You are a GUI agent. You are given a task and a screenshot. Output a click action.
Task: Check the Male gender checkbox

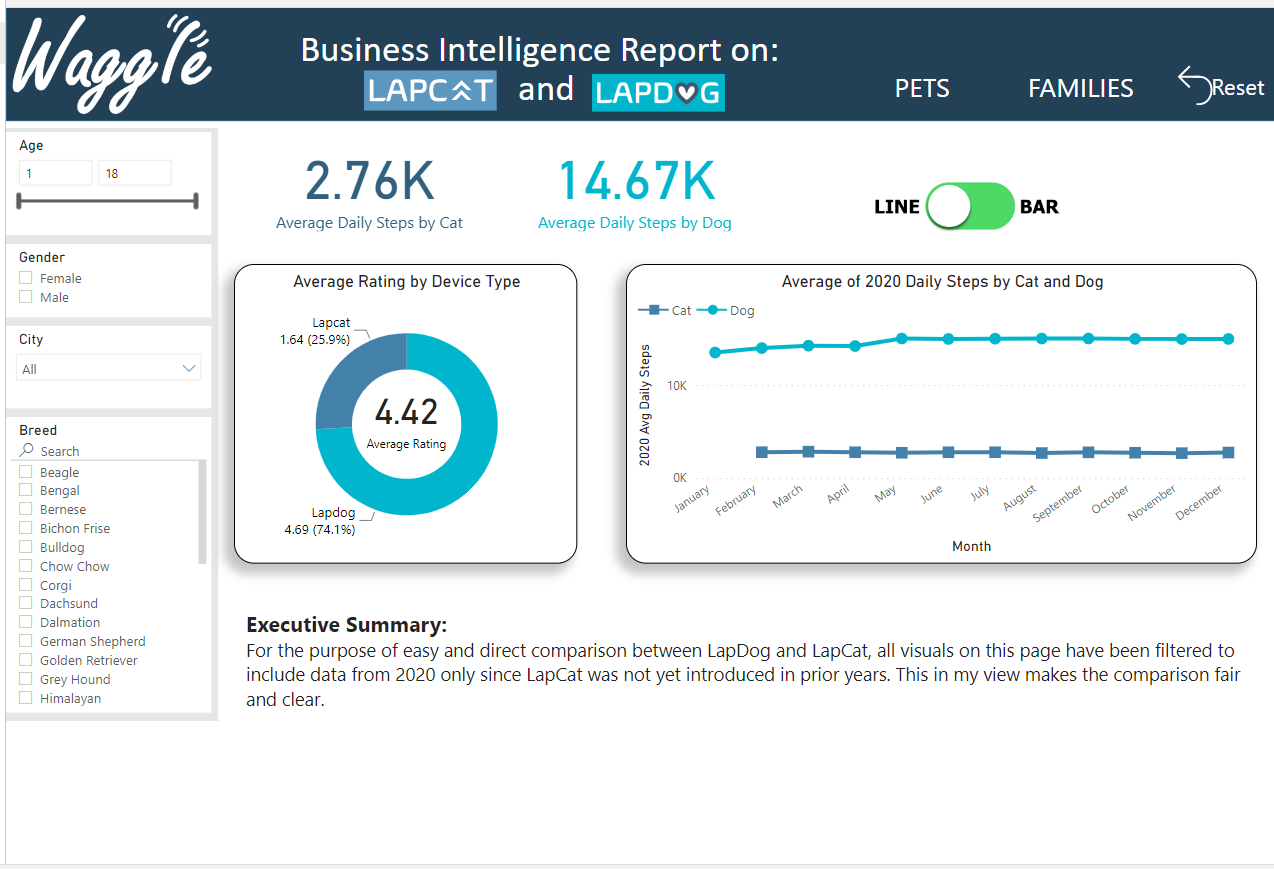(26, 298)
